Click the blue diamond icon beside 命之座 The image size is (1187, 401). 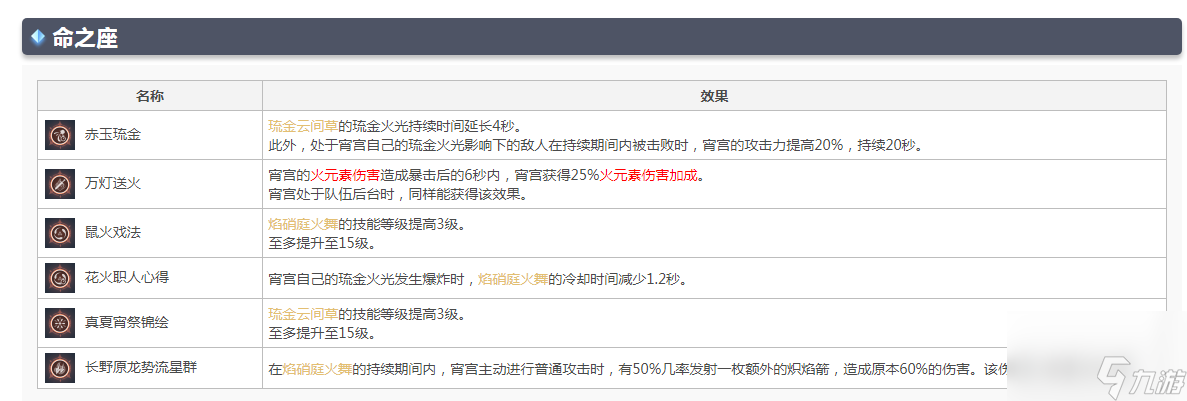(38, 37)
